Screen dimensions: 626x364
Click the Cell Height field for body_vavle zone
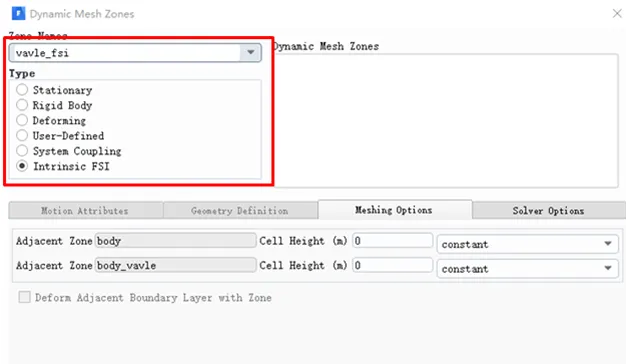[392, 265]
